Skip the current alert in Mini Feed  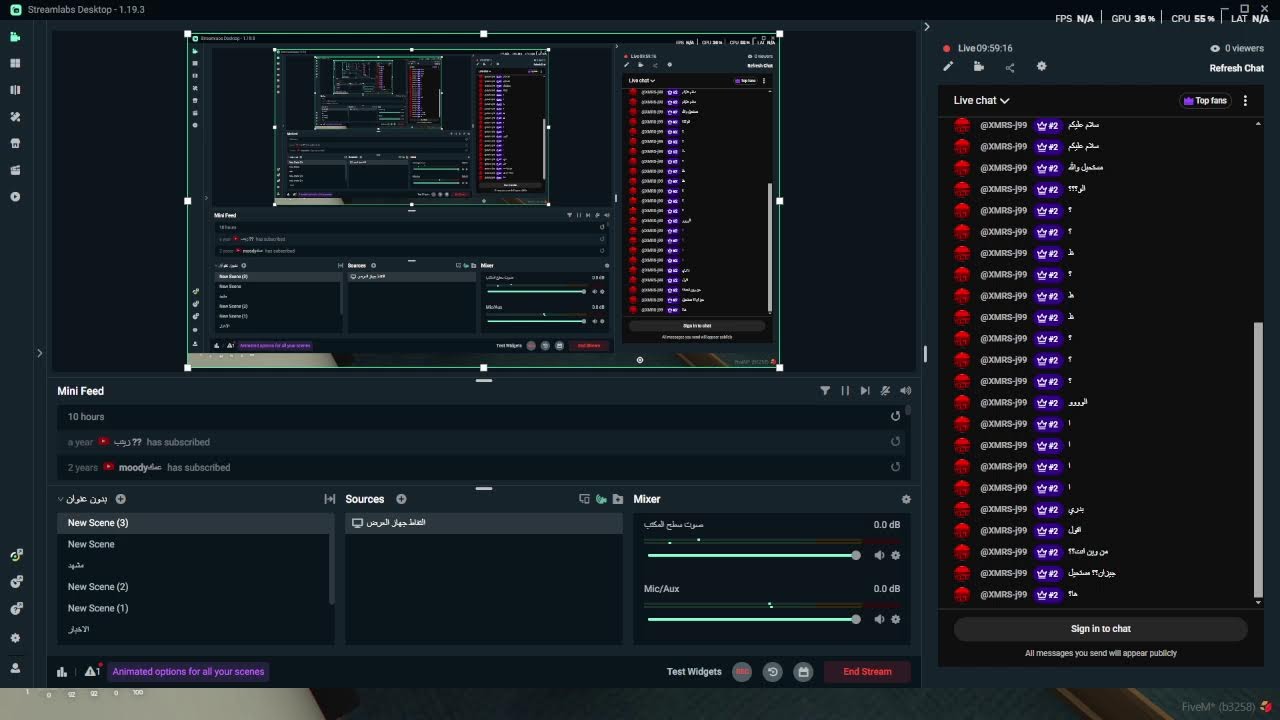point(865,391)
